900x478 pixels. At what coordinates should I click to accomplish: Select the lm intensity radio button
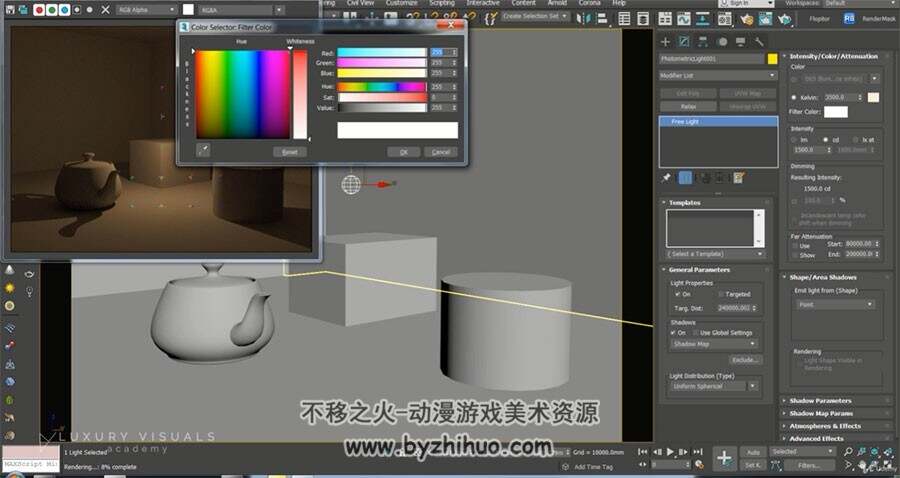[x=794, y=139]
